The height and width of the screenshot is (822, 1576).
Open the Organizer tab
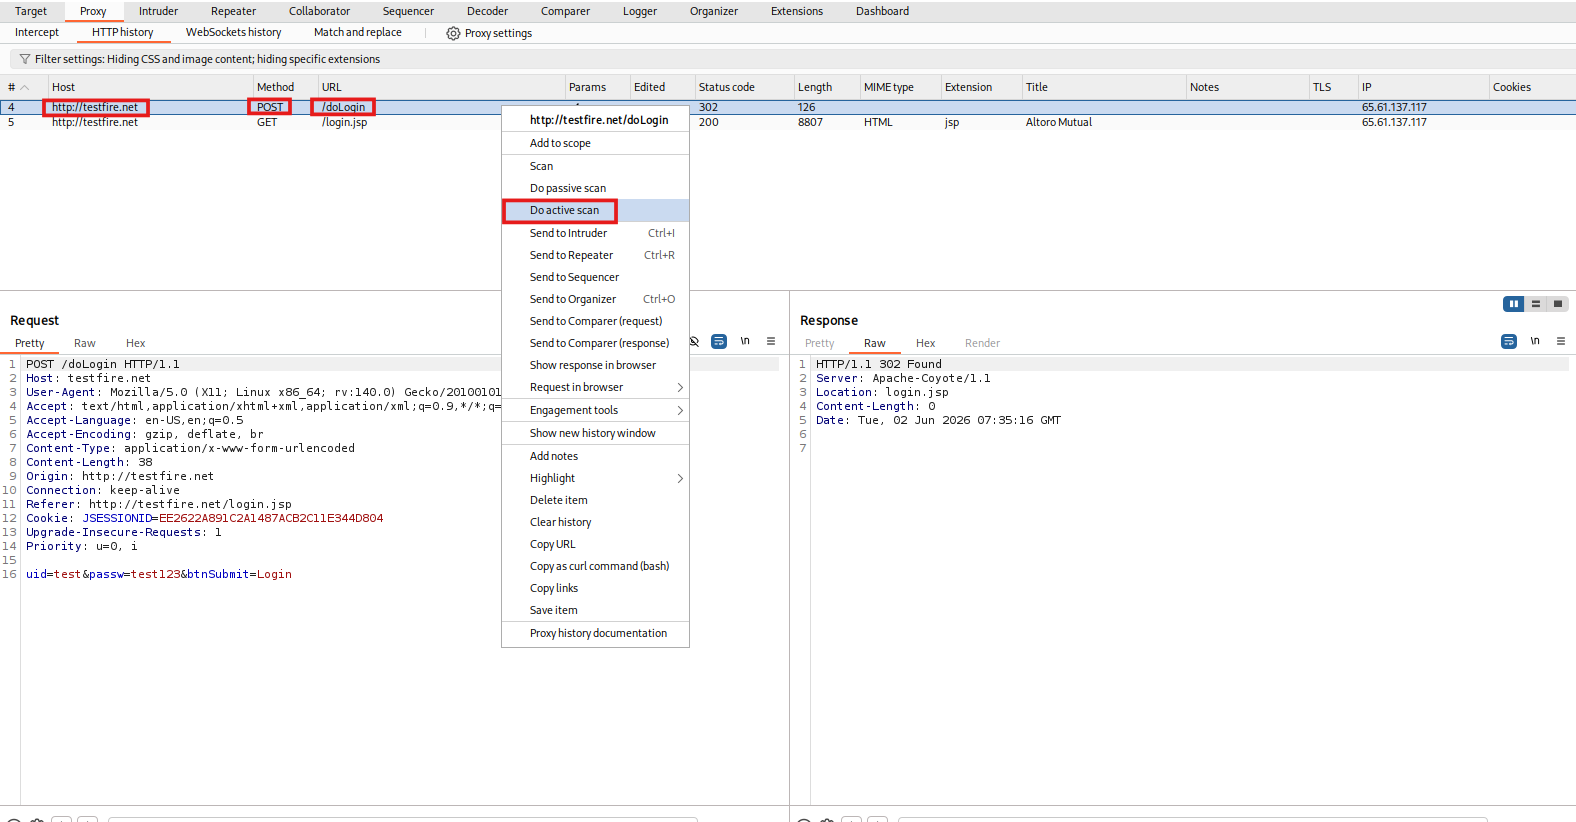714,11
